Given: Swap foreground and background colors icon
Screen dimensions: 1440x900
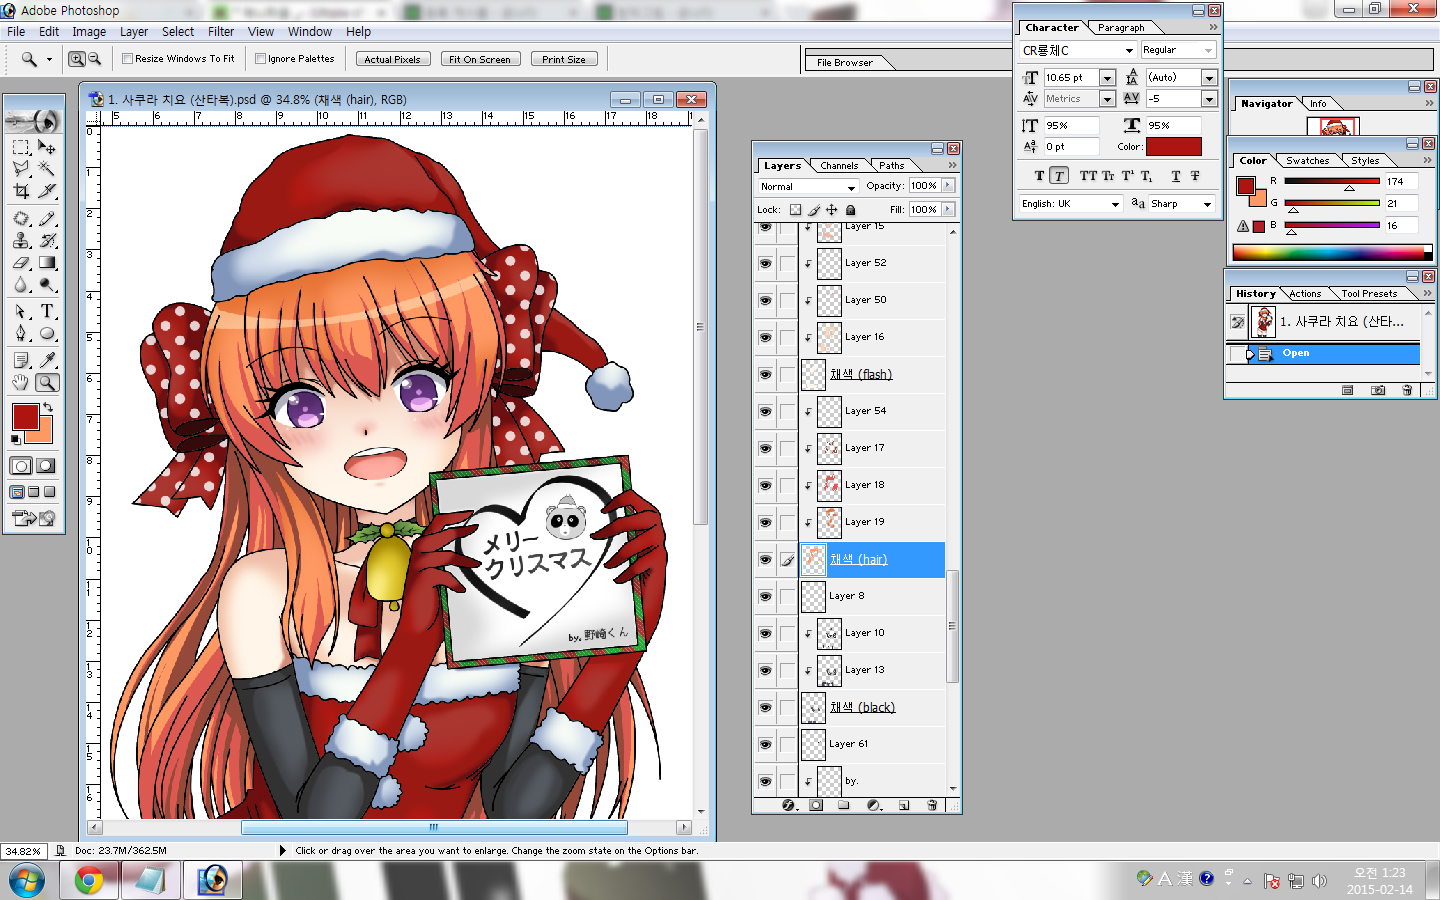Looking at the screenshot, I should pos(47,407).
